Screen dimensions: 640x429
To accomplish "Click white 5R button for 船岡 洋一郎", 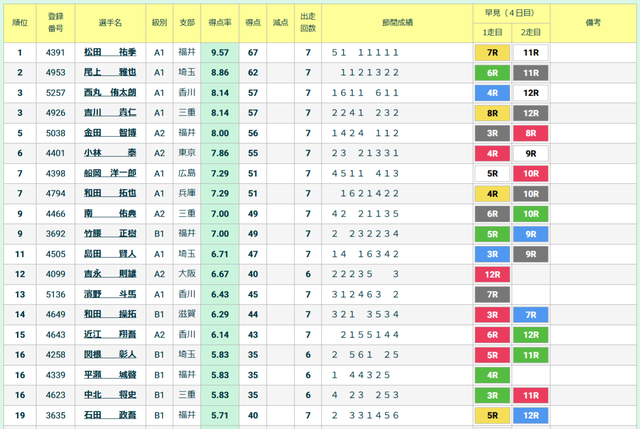I will click(492, 173).
